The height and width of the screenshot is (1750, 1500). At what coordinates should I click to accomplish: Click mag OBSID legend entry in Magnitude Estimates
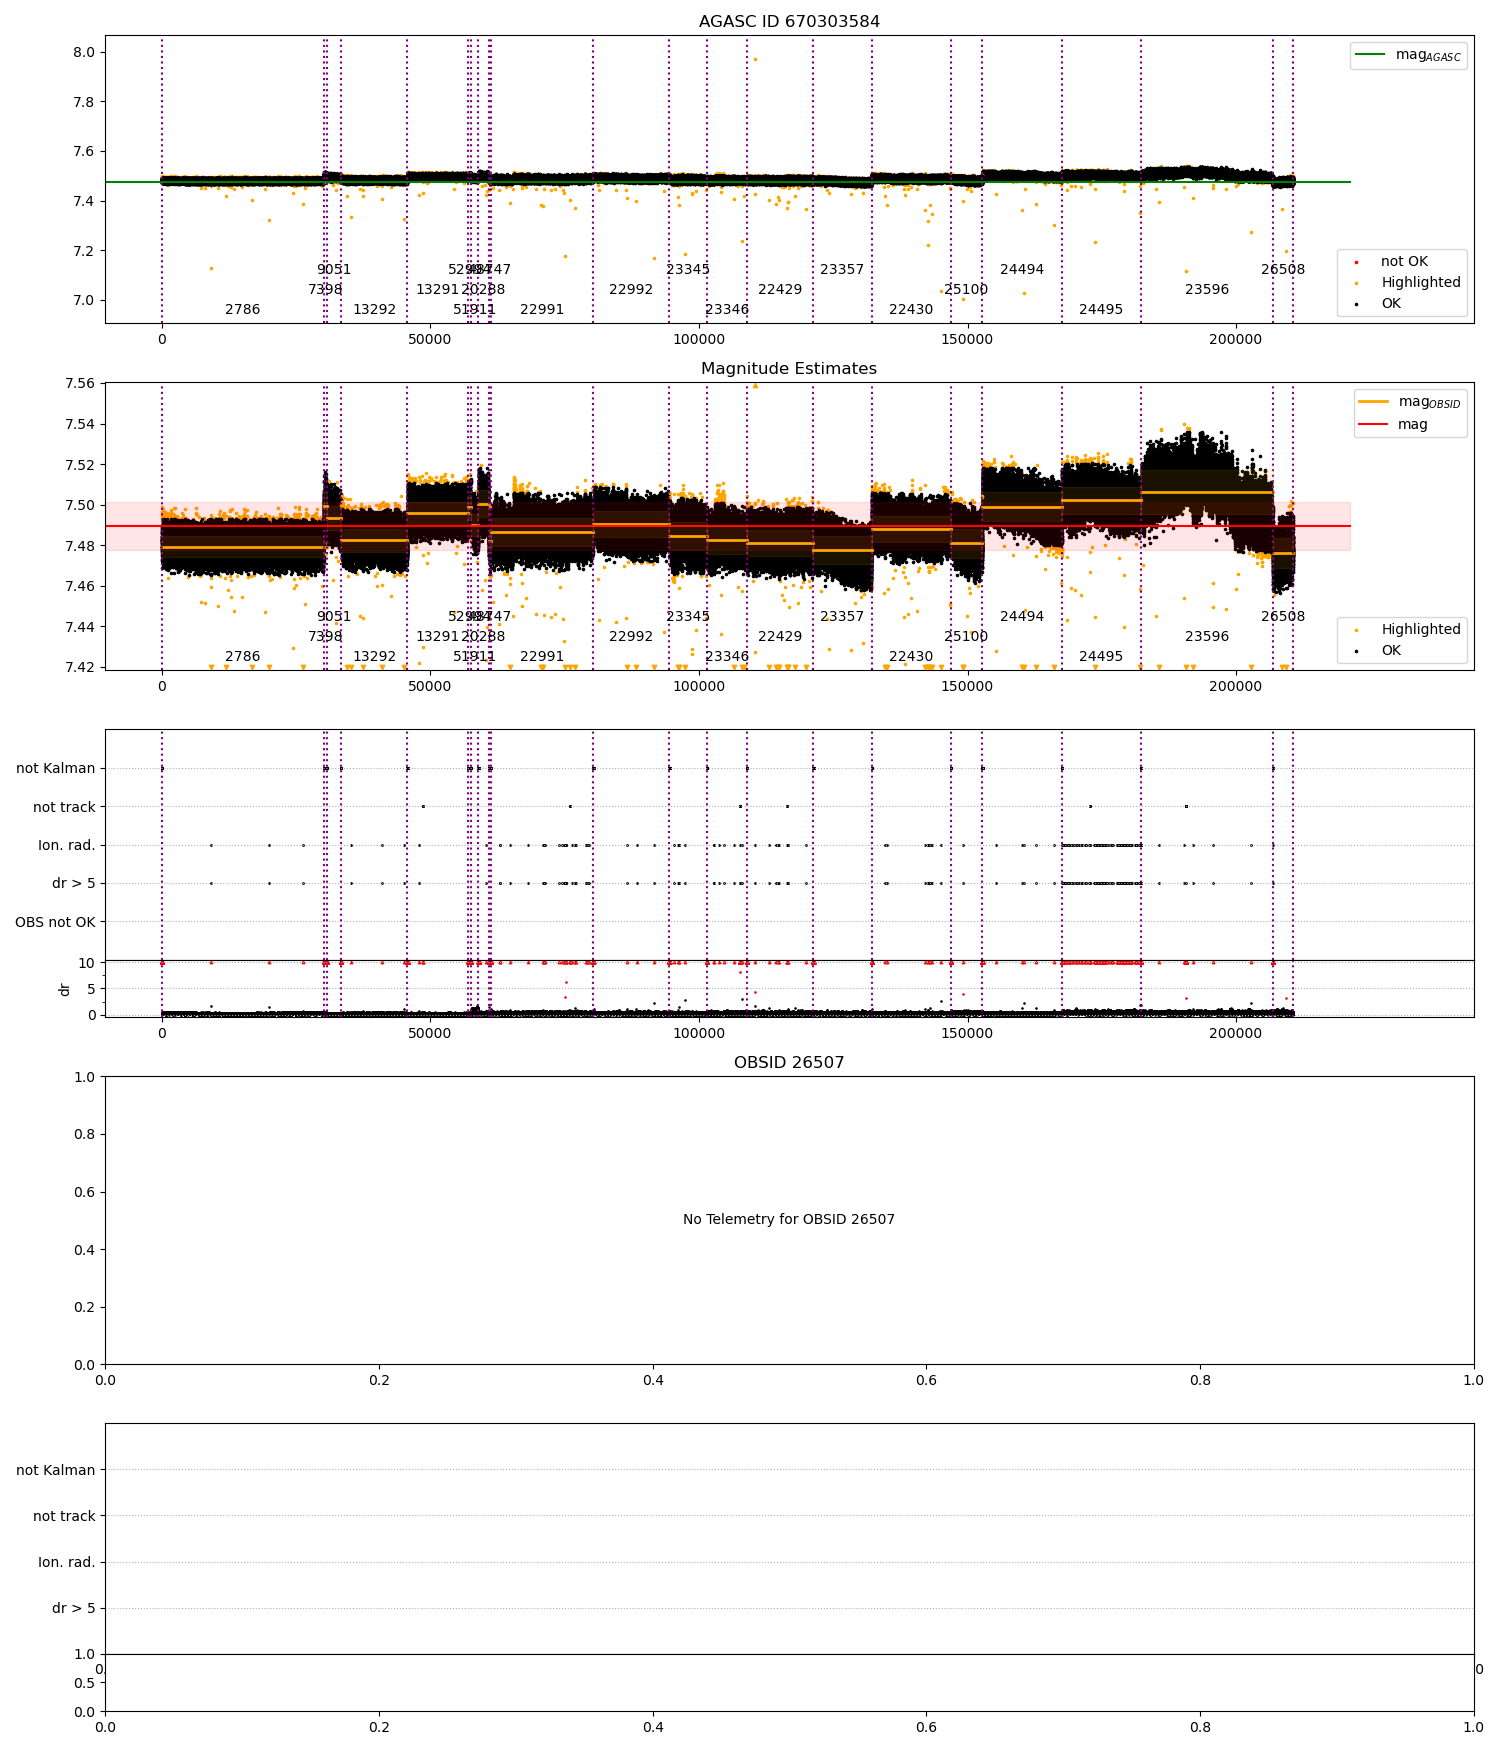click(x=1410, y=402)
